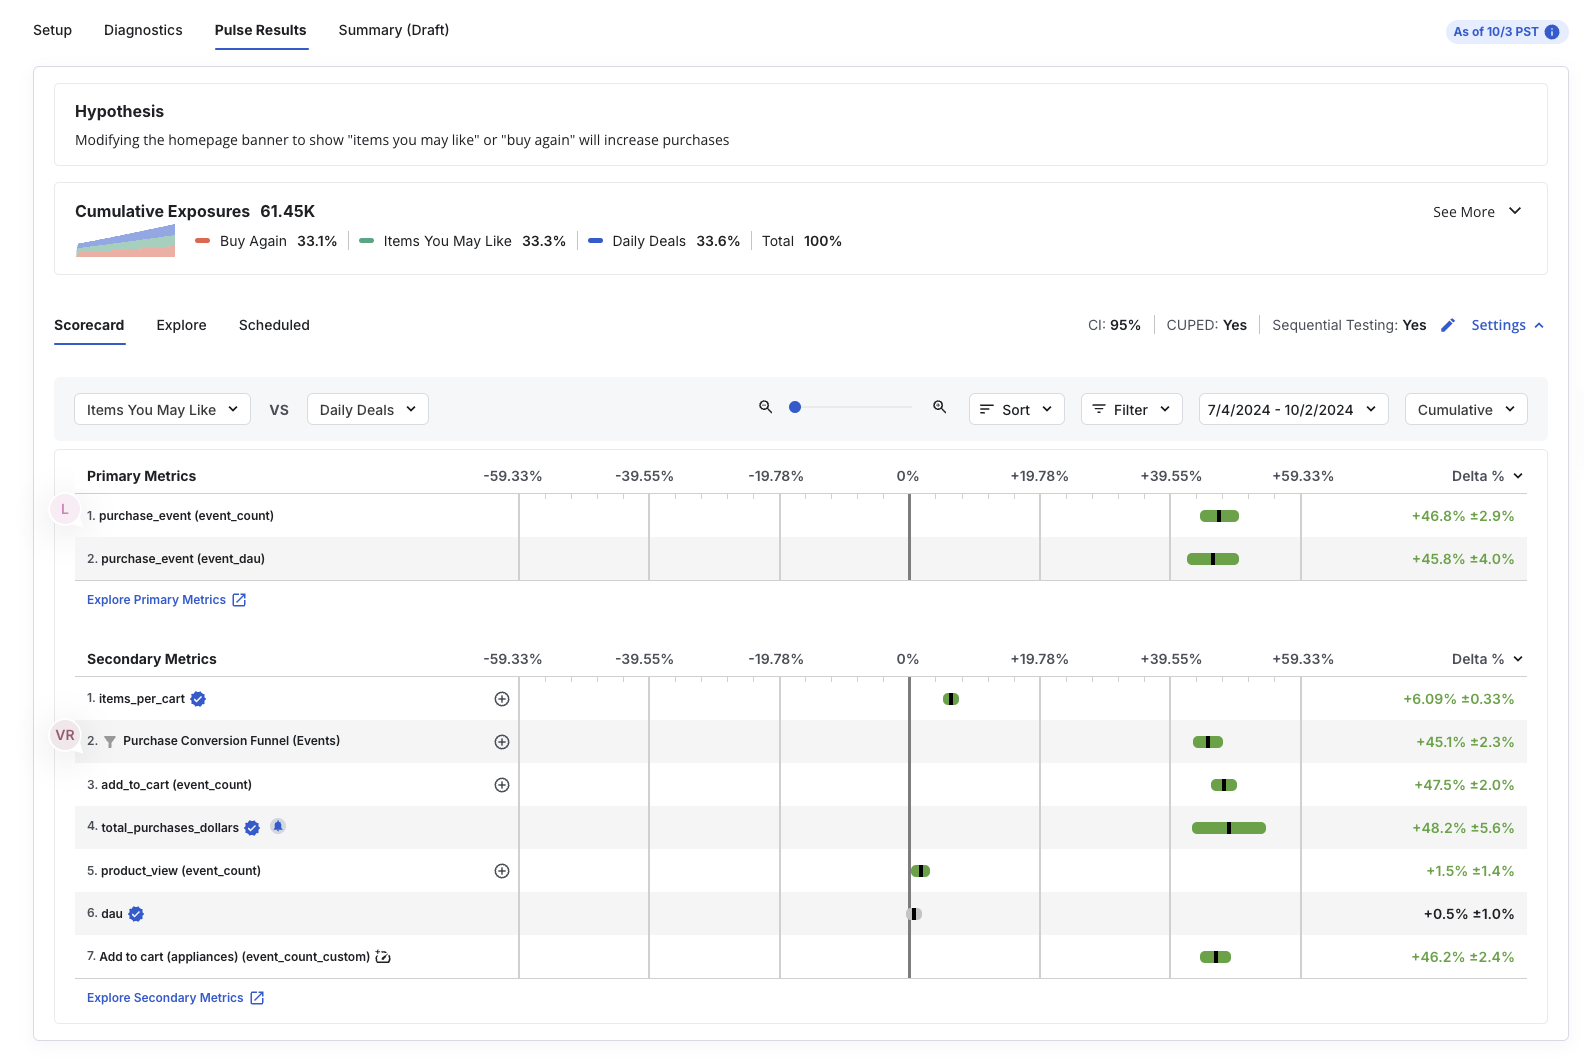The height and width of the screenshot is (1058, 1584).
Task: Expand items_per_cart with its plus circle icon
Action: click(502, 699)
